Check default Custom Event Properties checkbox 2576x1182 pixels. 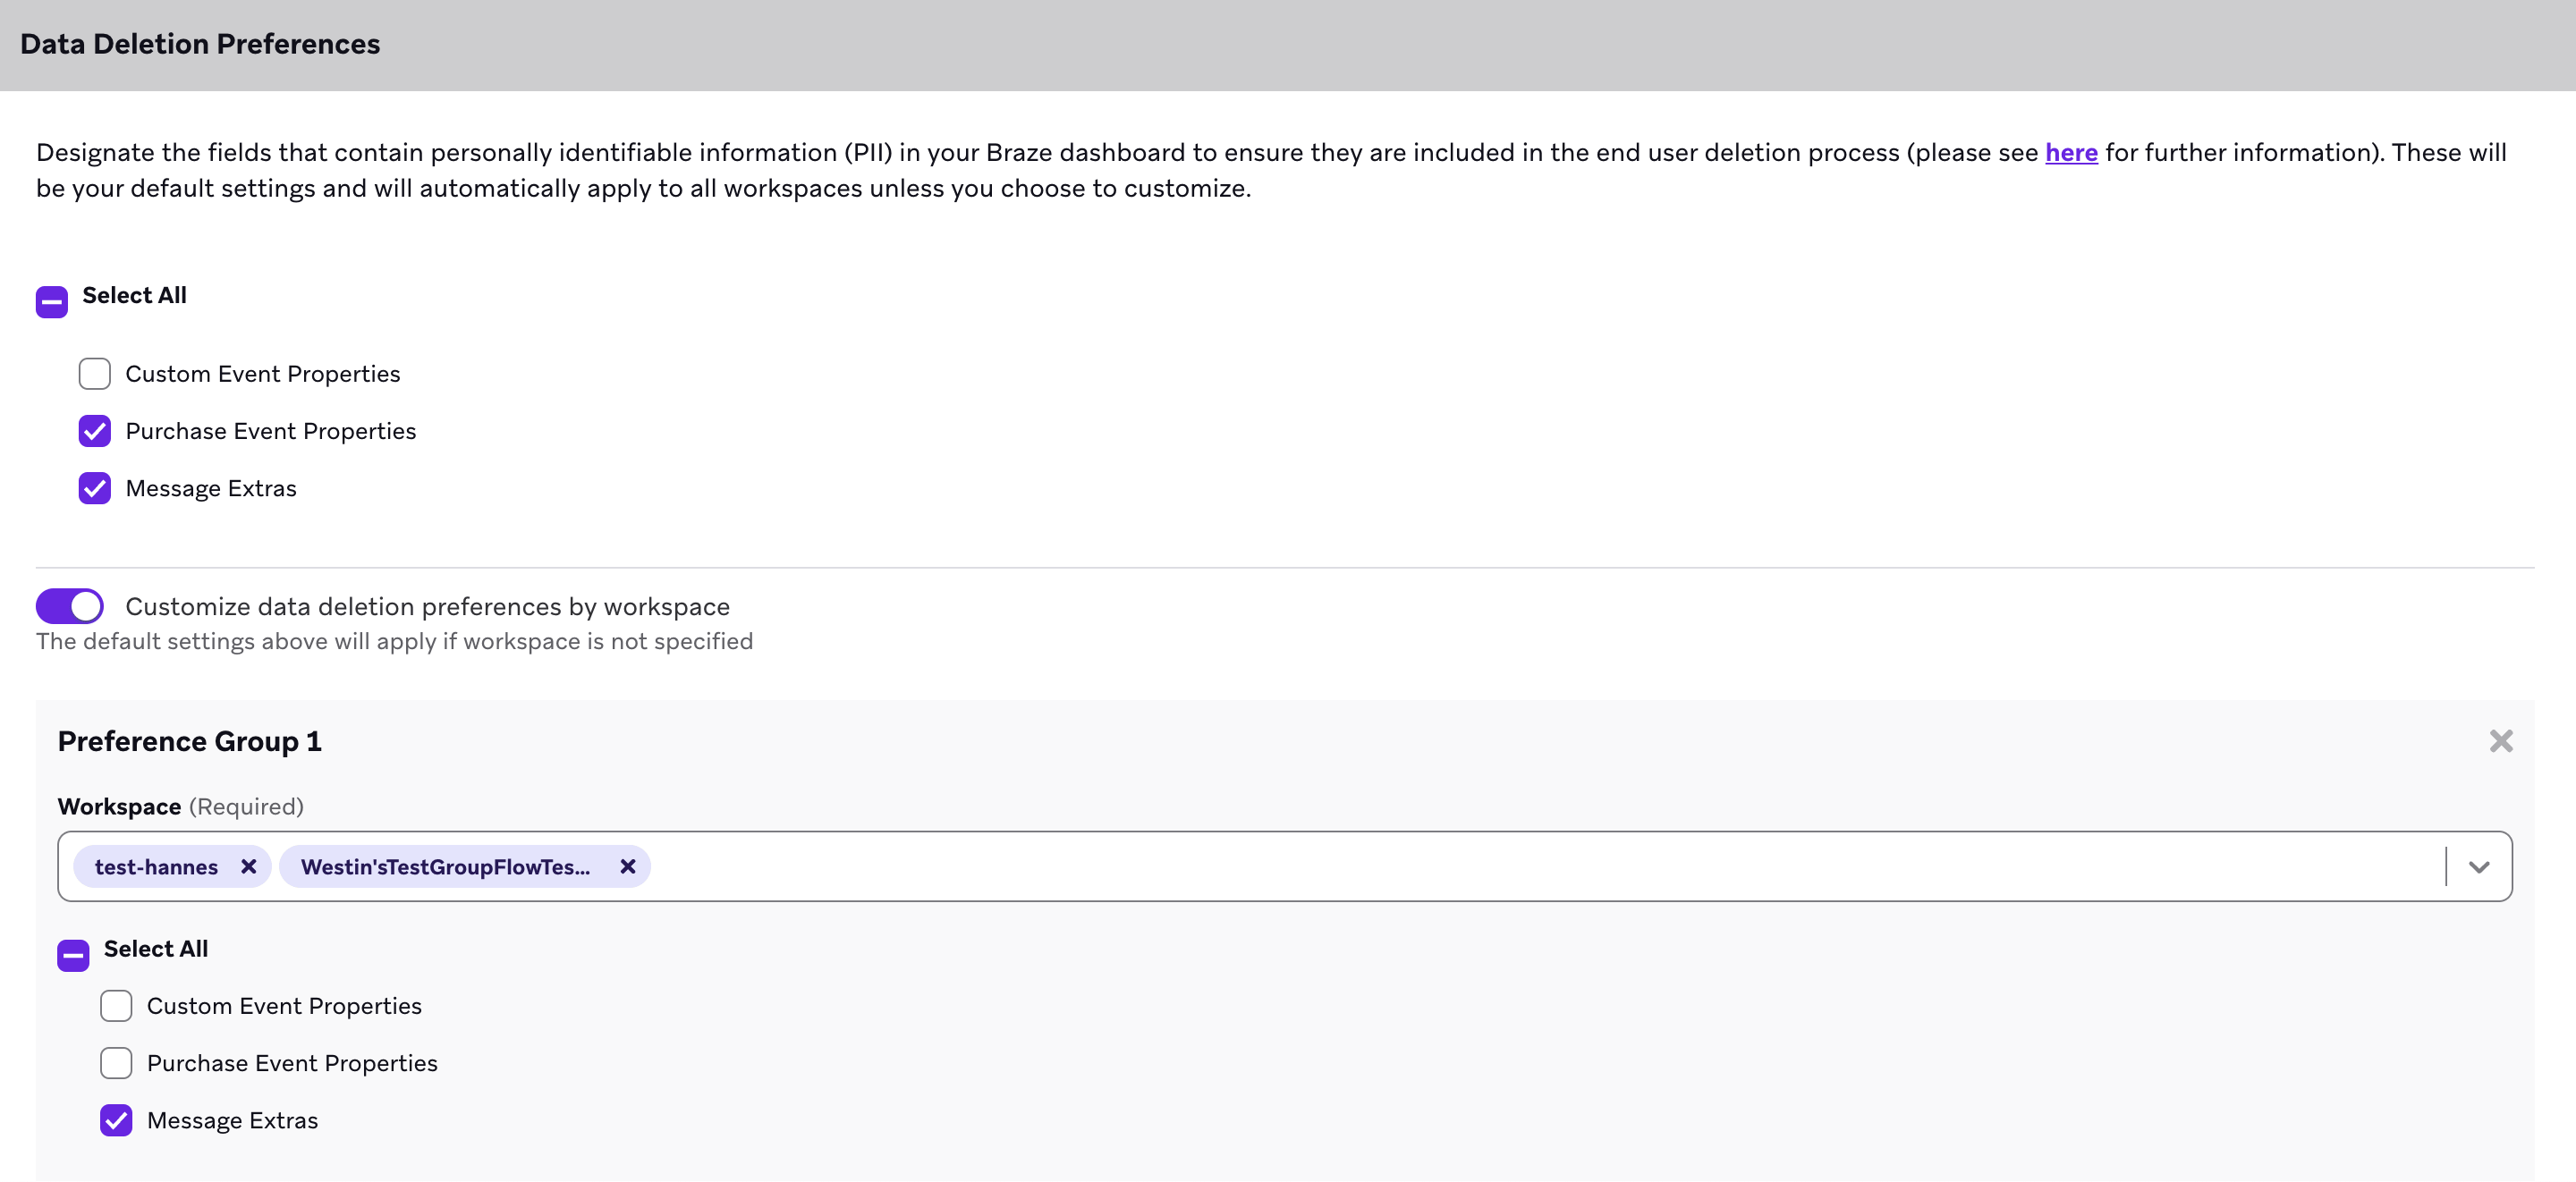click(x=95, y=374)
